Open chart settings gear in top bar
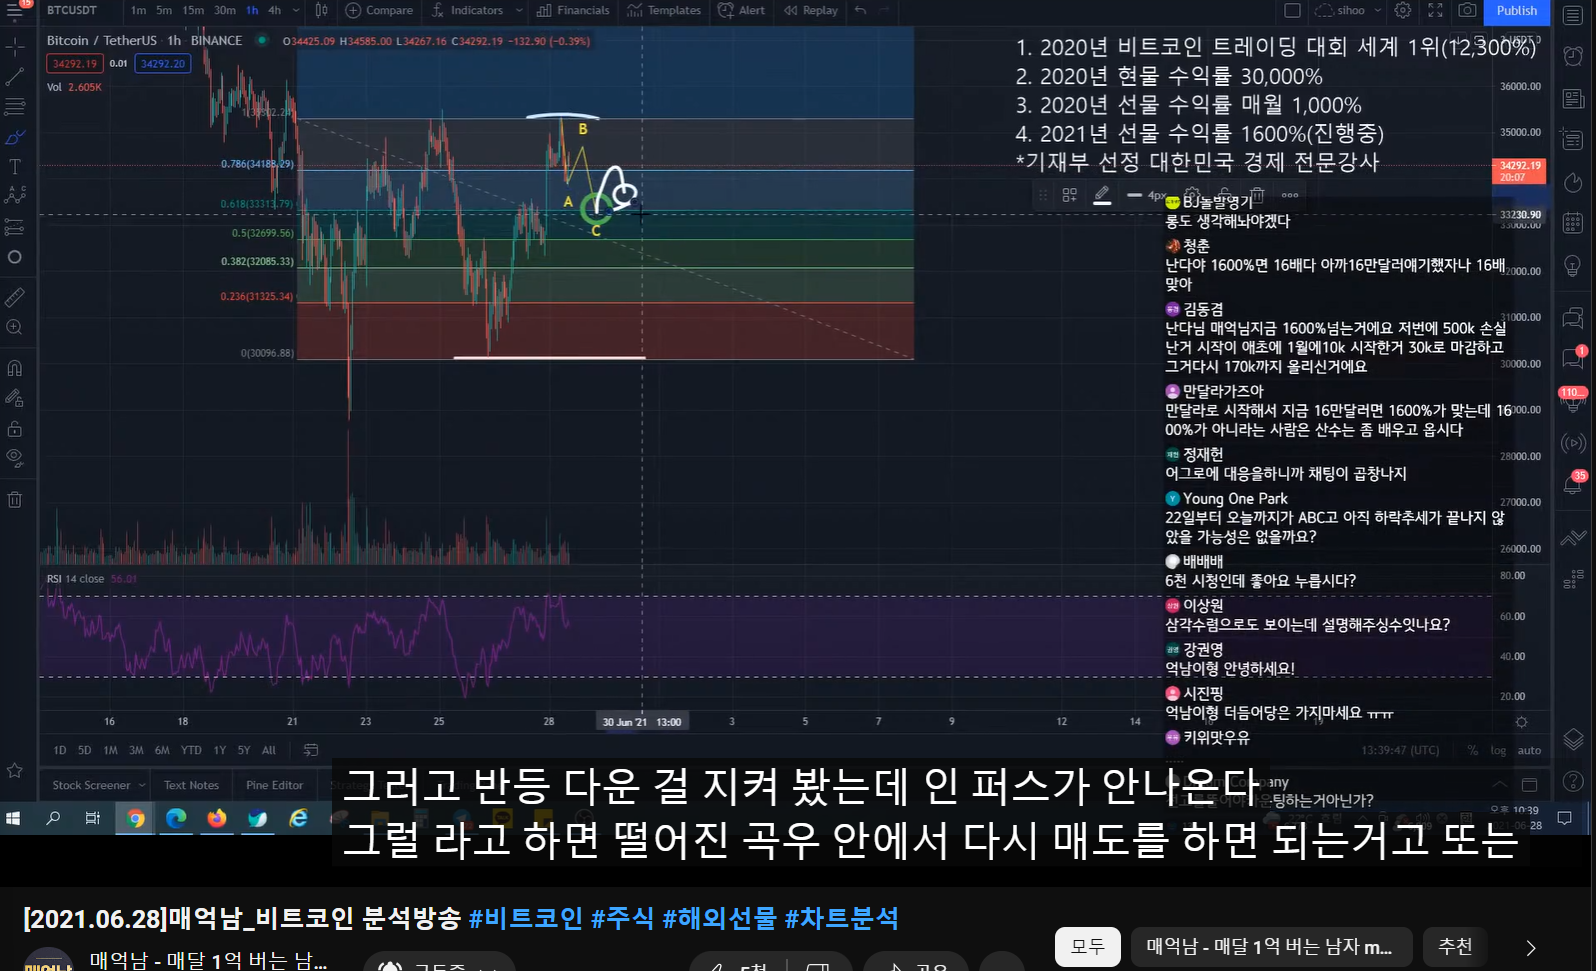Screen dimensions: 1596x971 [1403, 10]
